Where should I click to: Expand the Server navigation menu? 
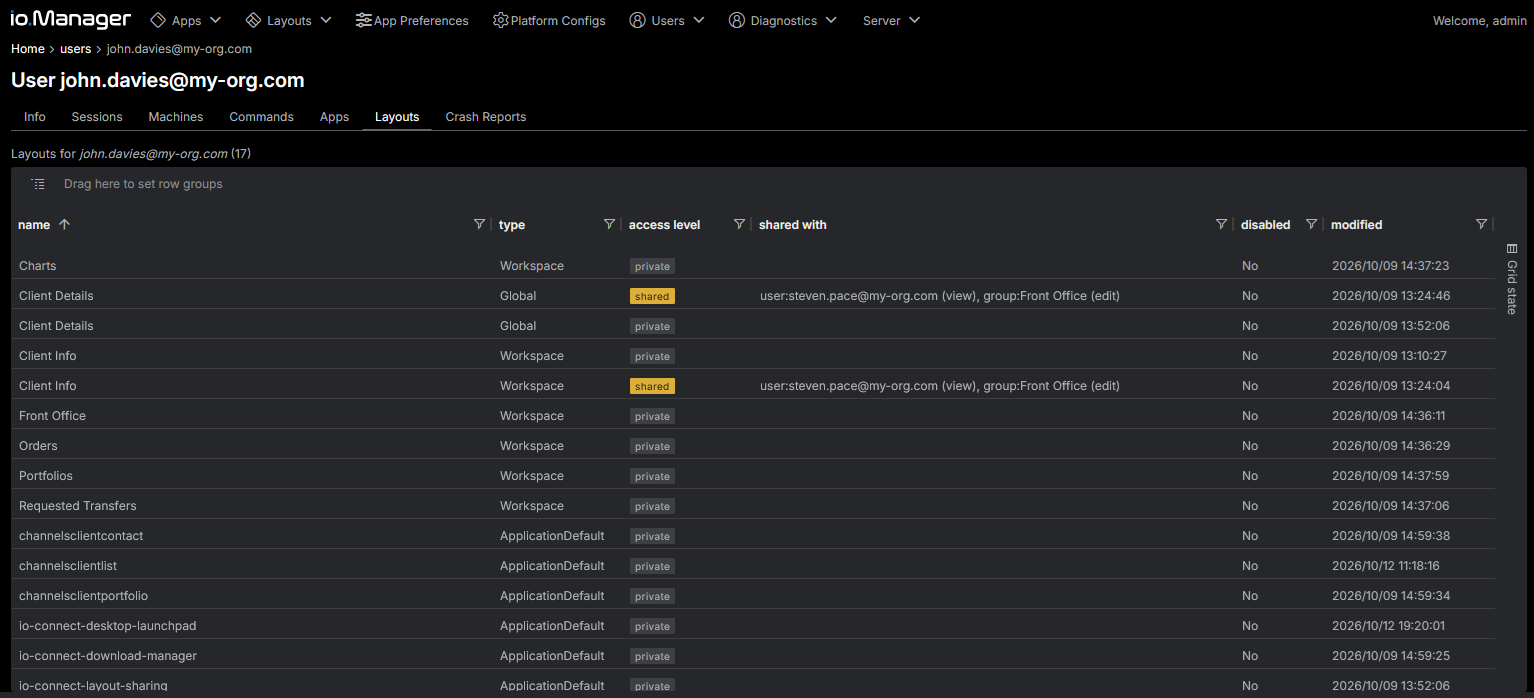coord(892,20)
